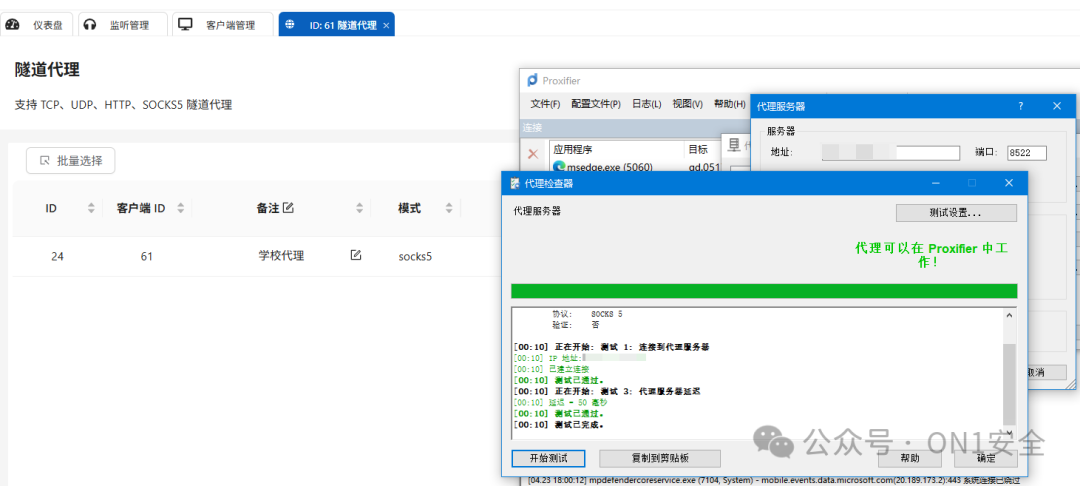Select the 学校代理 remark cell
The width and height of the screenshot is (1080, 486).
[x=281, y=256]
